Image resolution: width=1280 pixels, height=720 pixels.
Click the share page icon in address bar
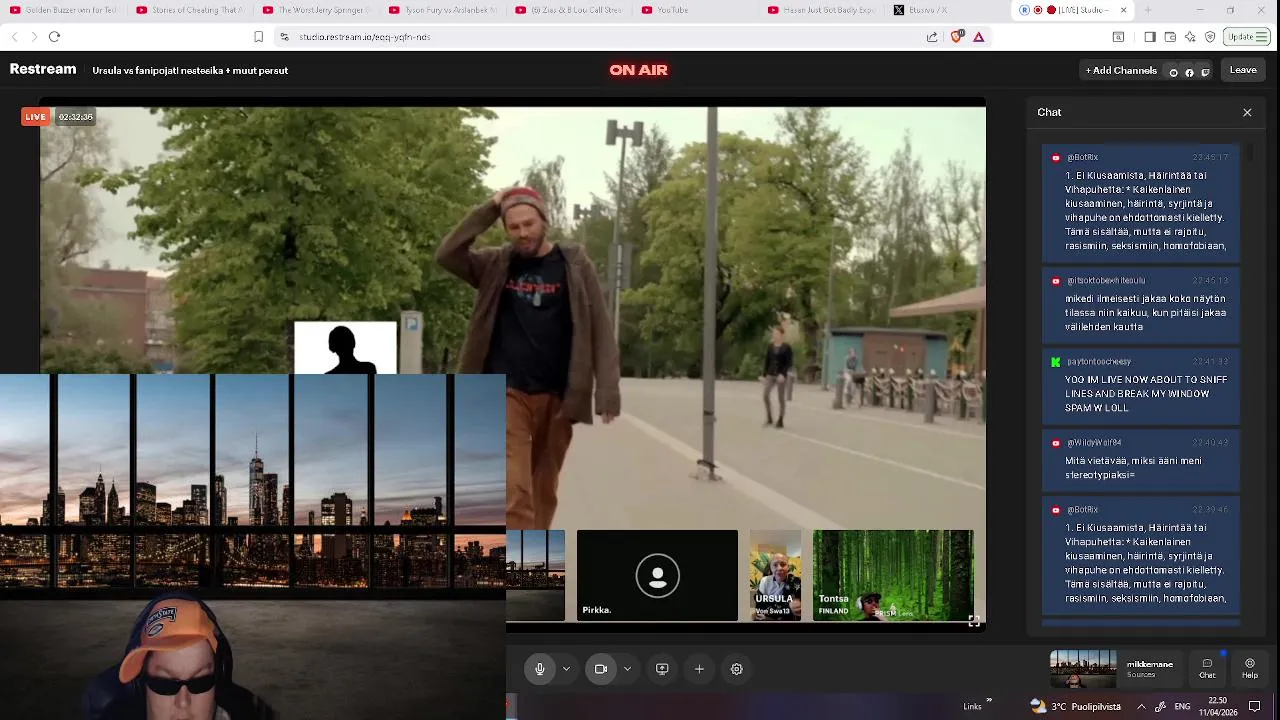point(932,37)
